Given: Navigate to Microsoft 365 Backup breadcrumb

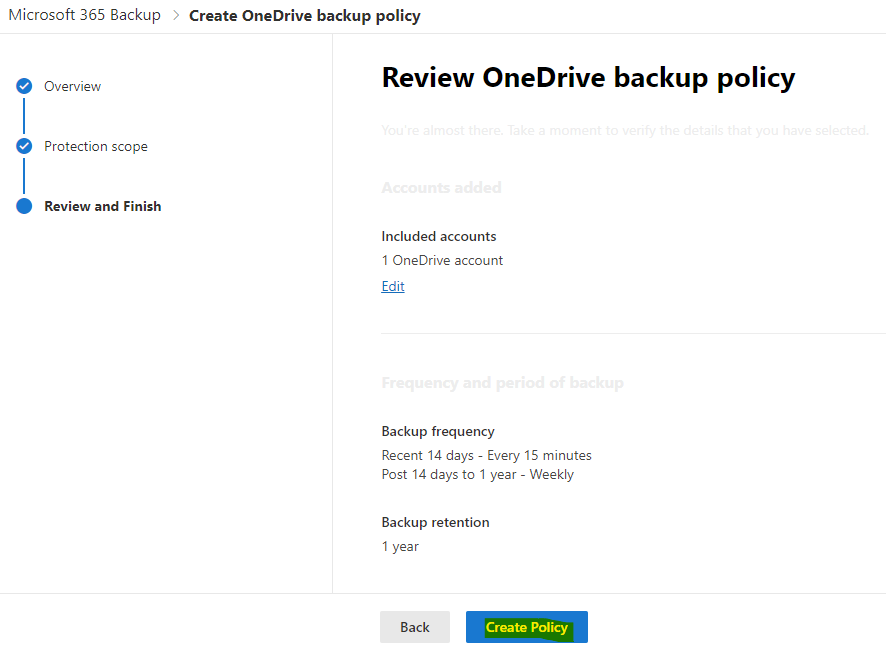Looking at the screenshot, I should 85,15.
